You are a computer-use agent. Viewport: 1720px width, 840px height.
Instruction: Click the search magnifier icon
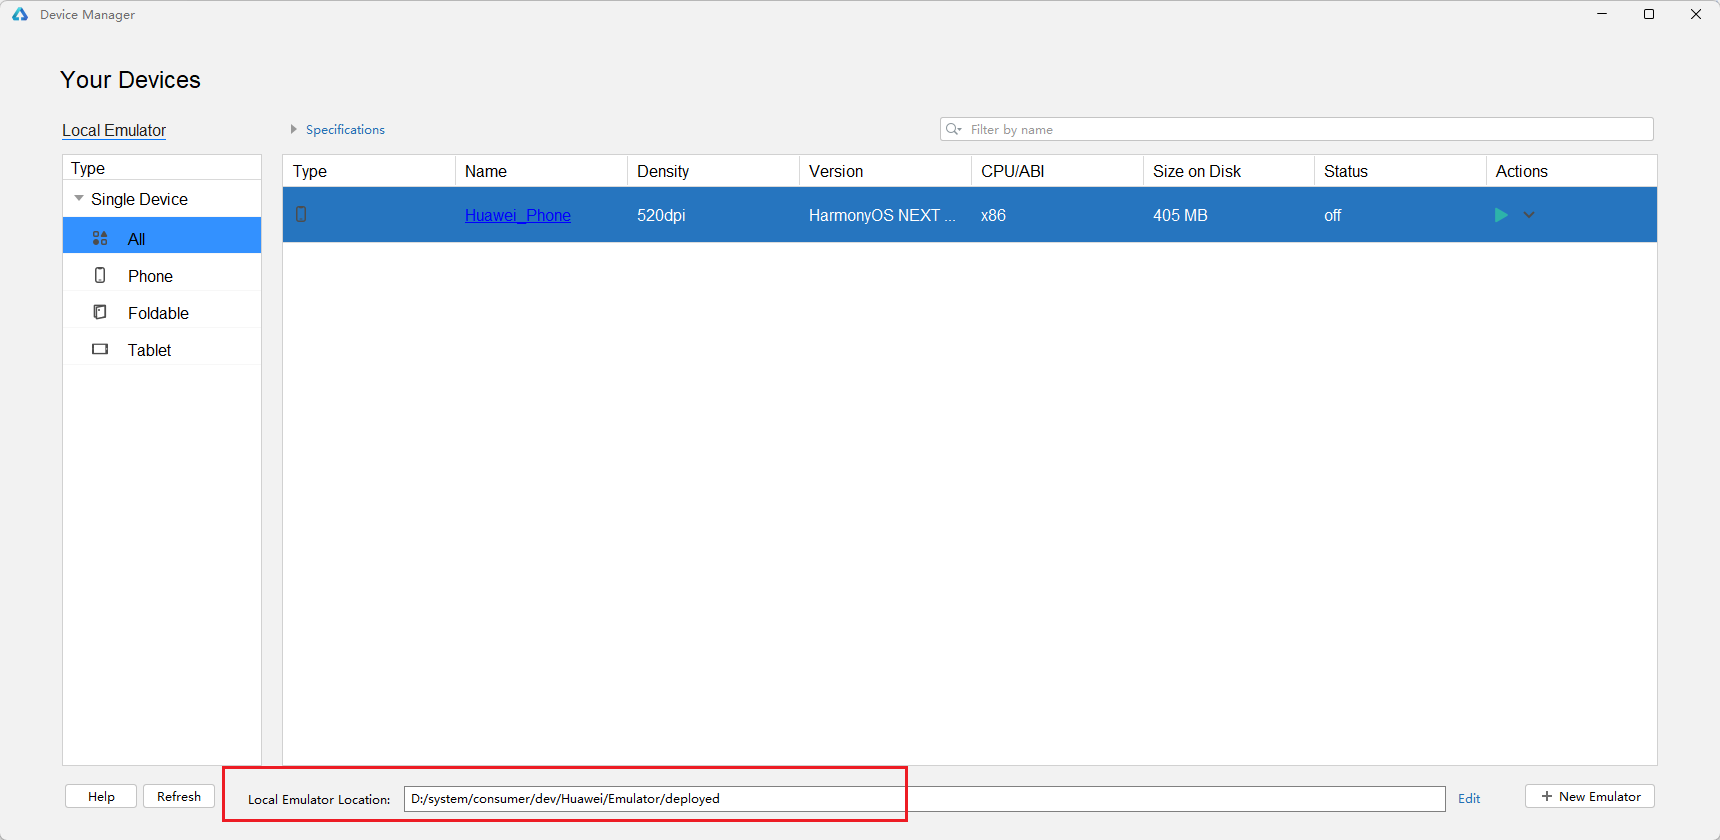pyautogui.click(x=953, y=129)
